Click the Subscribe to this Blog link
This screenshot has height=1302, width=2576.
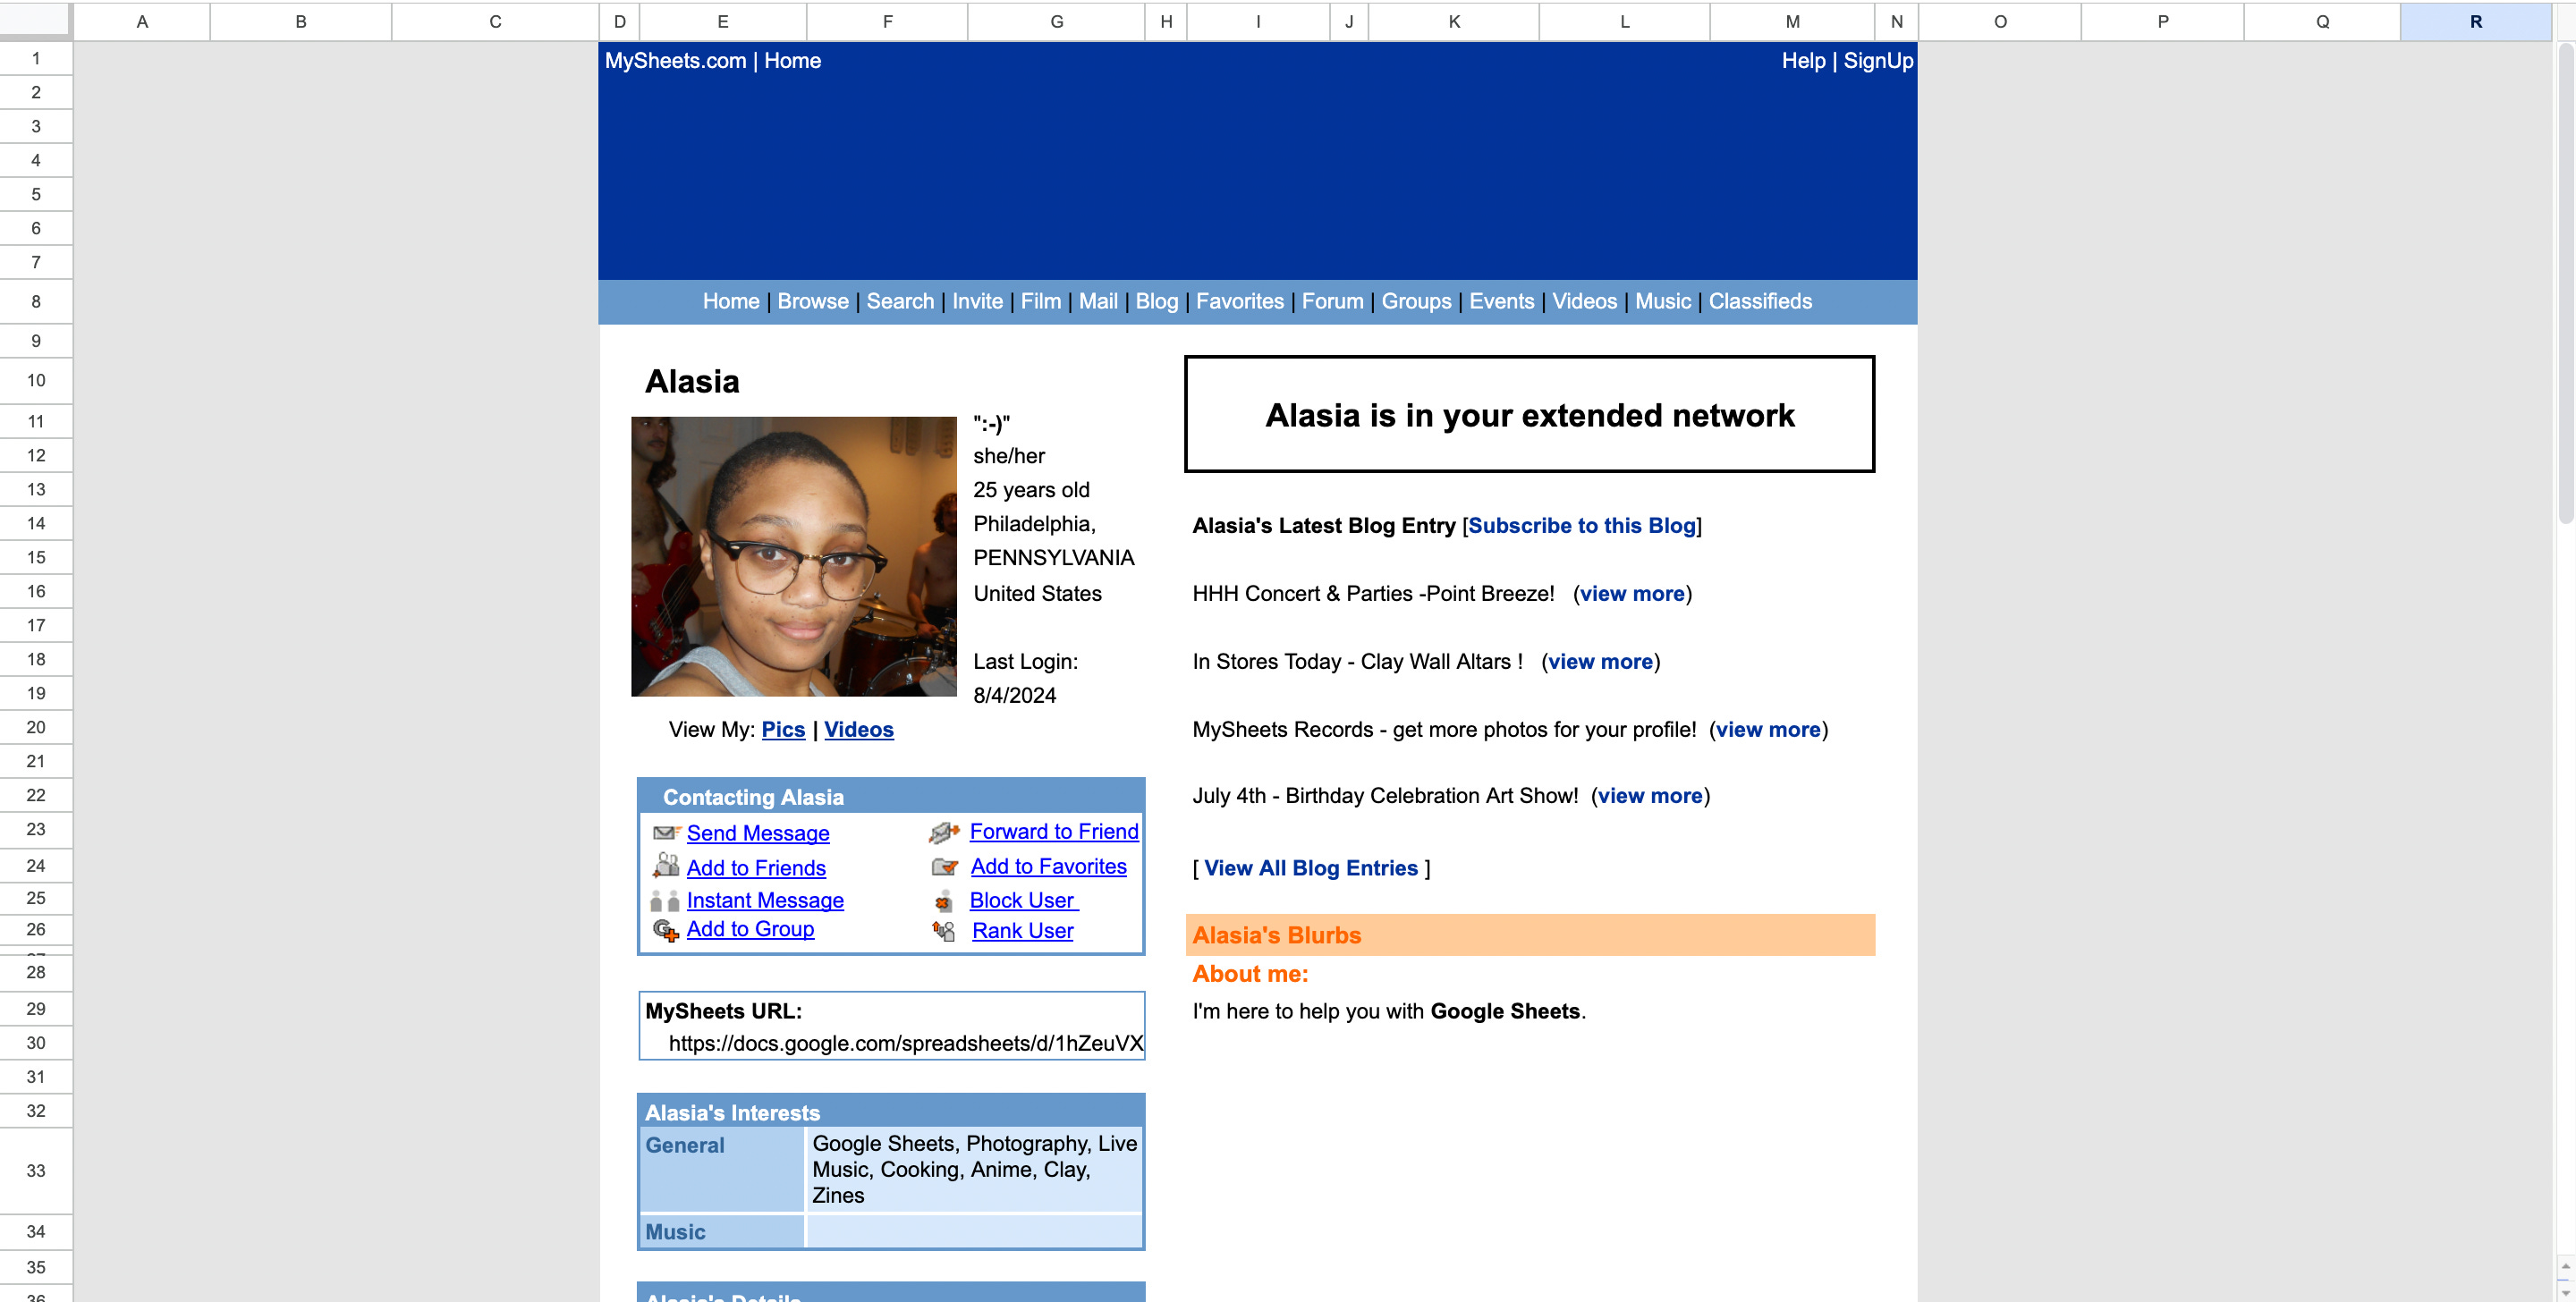tap(1581, 525)
